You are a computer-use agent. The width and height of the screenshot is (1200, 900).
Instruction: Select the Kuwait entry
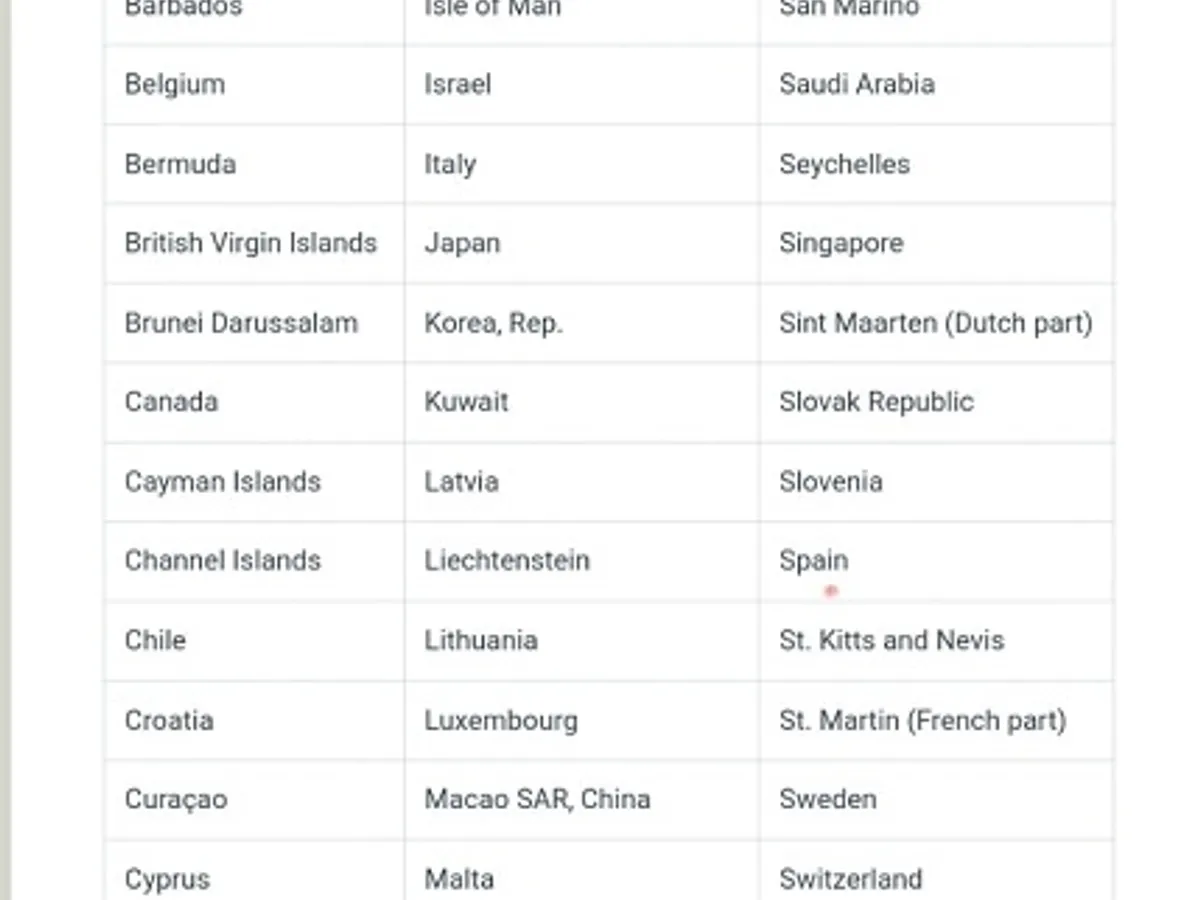click(466, 402)
